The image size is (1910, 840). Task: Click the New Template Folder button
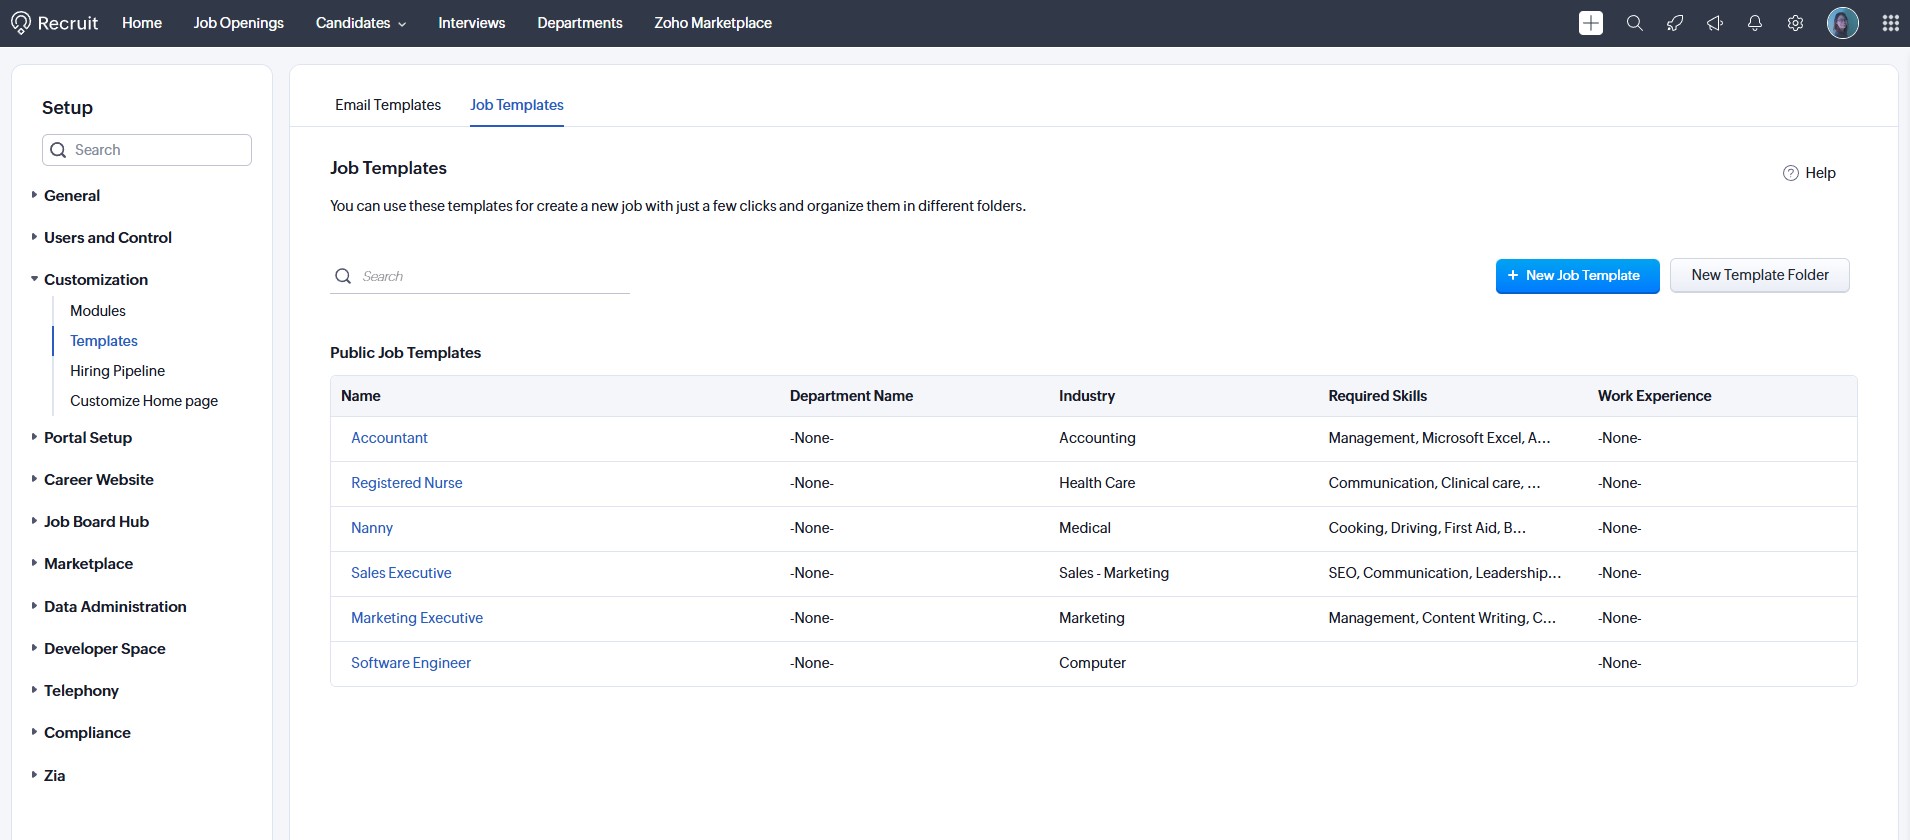[x=1760, y=275]
